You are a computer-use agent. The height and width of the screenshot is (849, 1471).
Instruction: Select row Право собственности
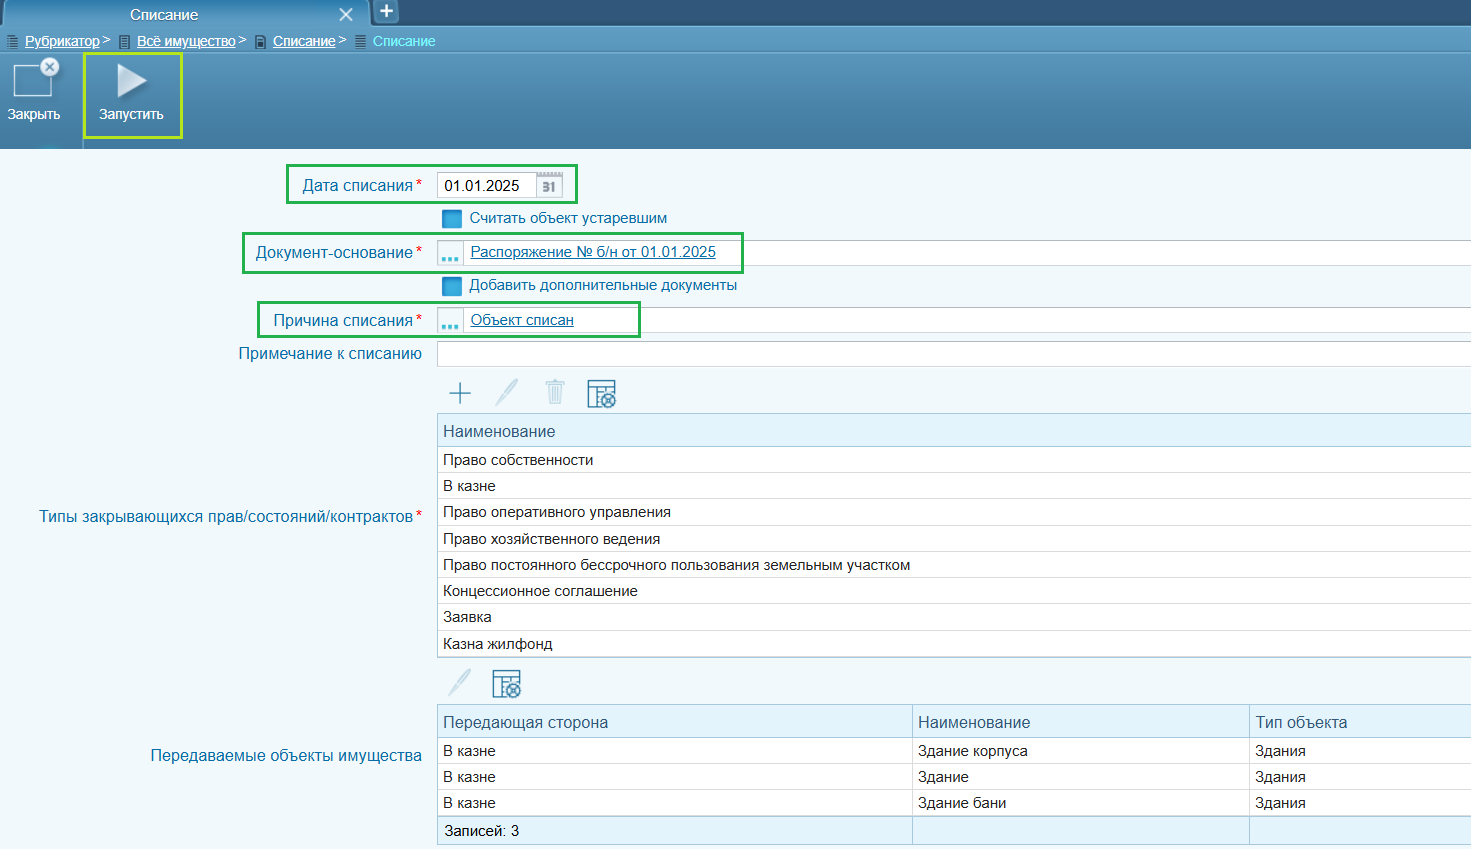pyautogui.click(x=954, y=460)
